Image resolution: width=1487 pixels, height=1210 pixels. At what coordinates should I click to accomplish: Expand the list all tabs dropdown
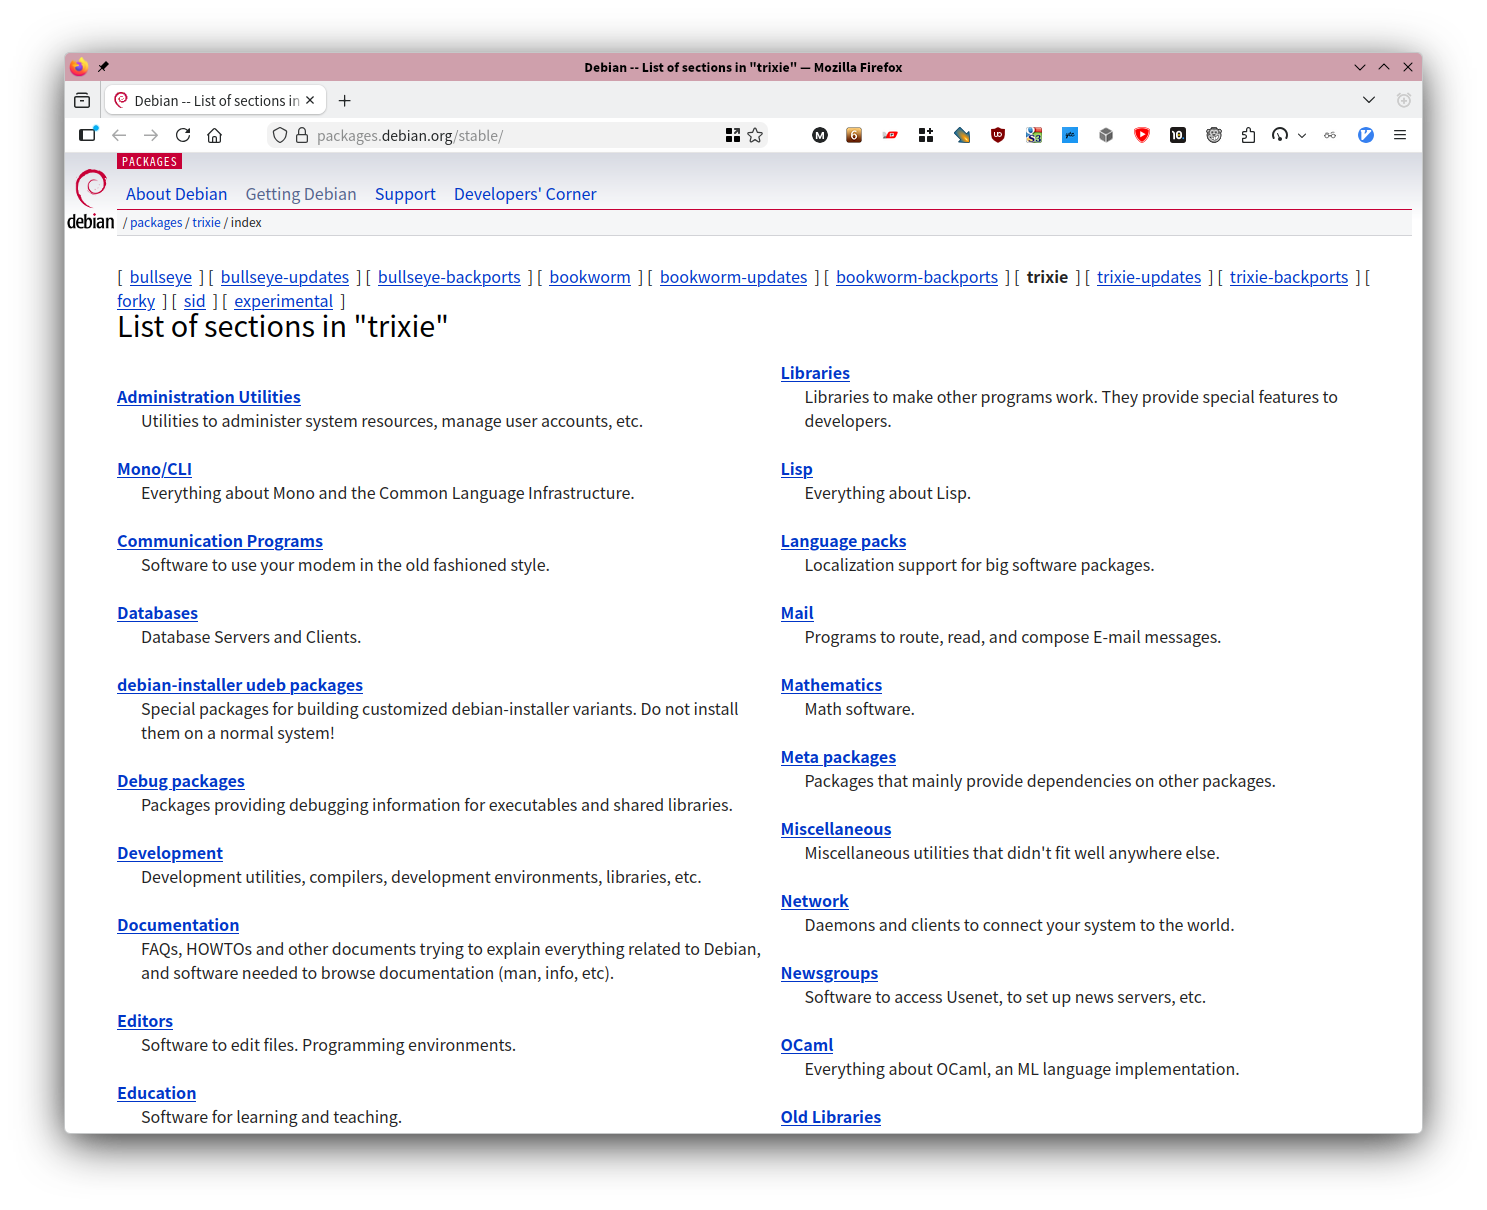[1369, 100]
